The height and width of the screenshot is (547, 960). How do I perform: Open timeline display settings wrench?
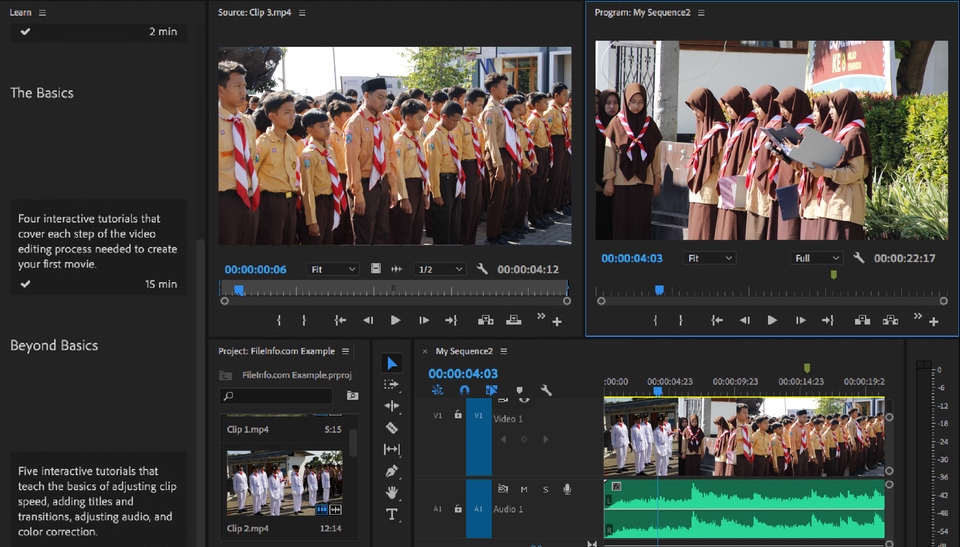[x=546, y=391]
